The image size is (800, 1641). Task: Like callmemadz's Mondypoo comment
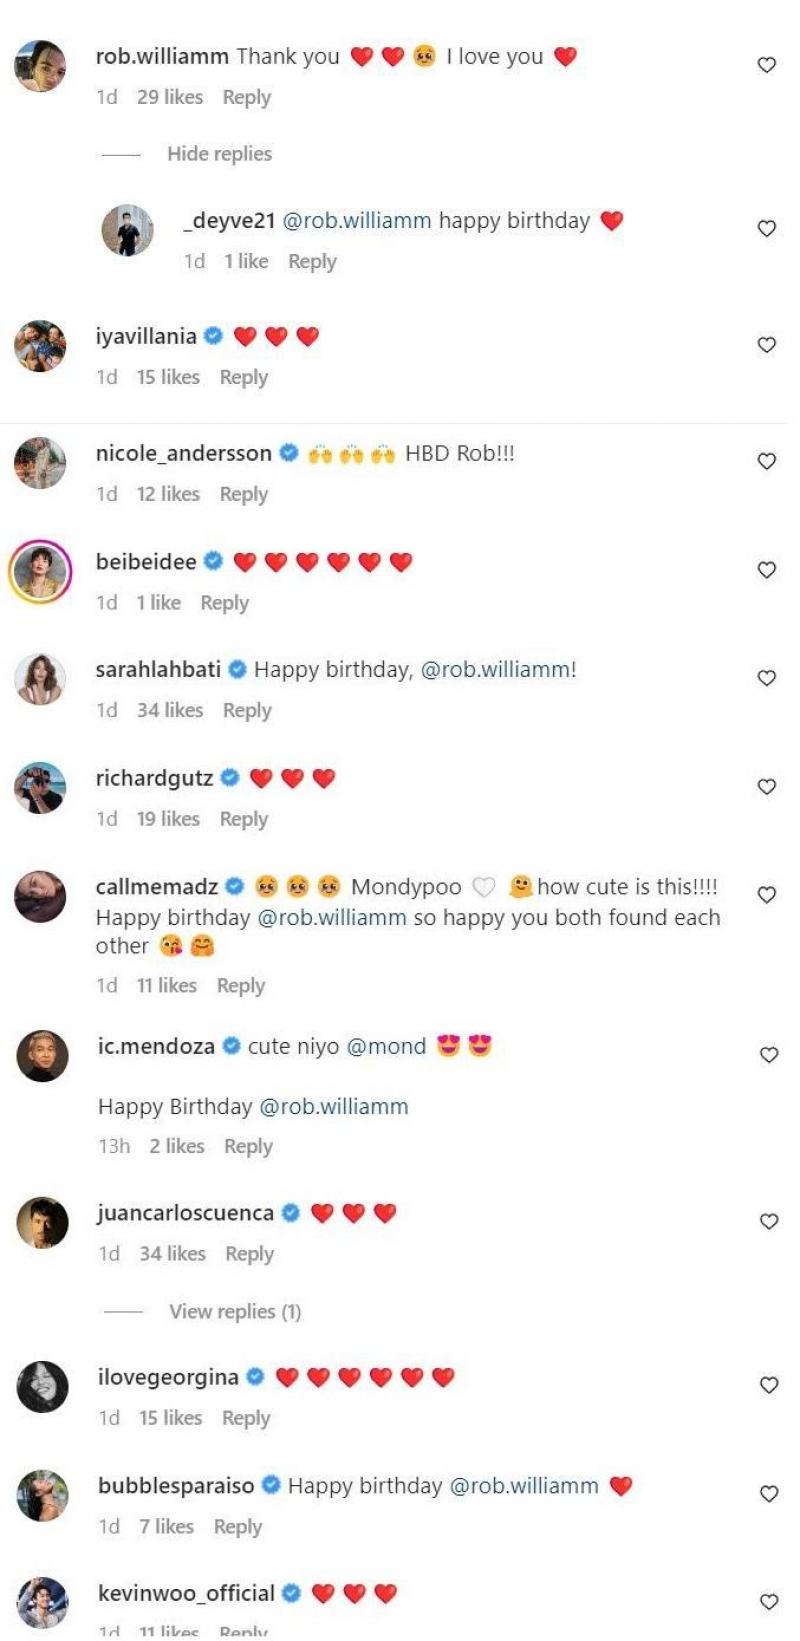(x=766, y=895)
